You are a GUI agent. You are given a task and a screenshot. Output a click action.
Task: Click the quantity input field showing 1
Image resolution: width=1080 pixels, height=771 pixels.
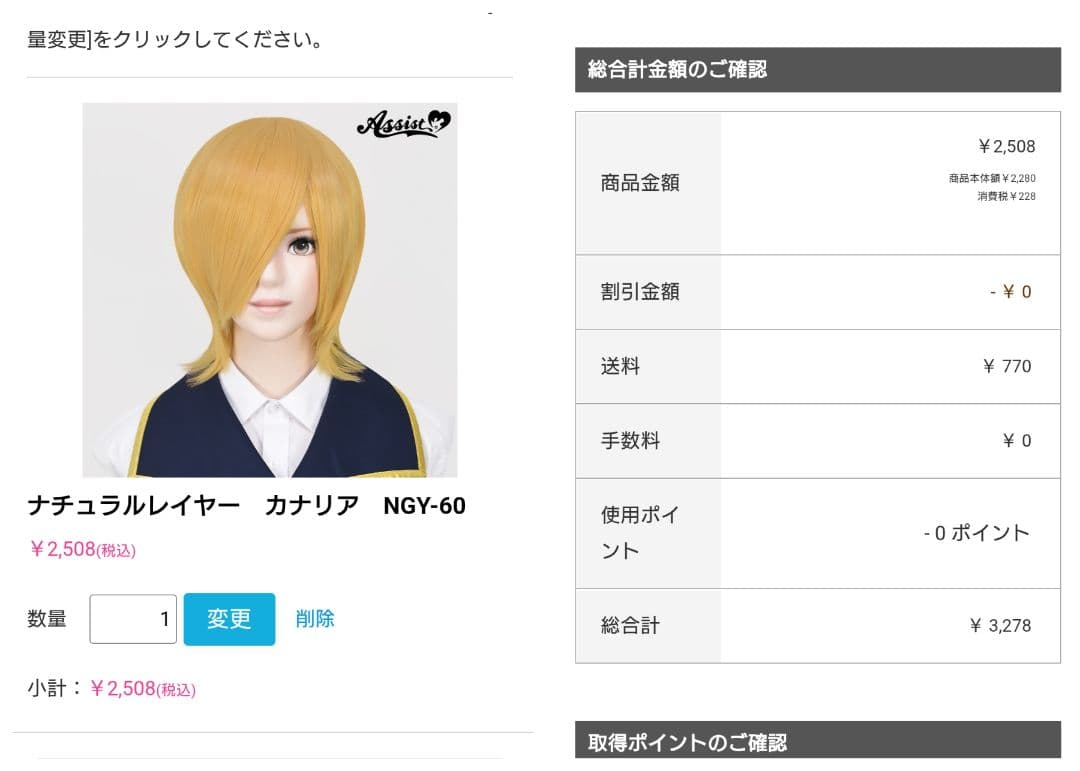coord(133,619)
